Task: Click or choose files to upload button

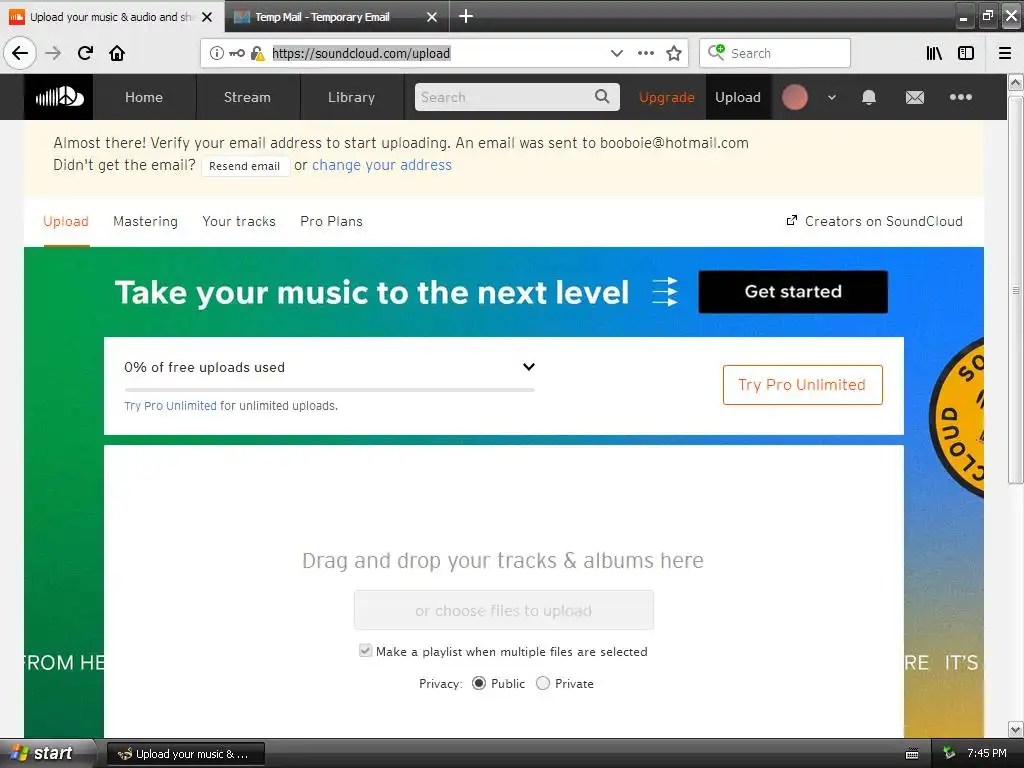Action: click(x=504, y=610)
